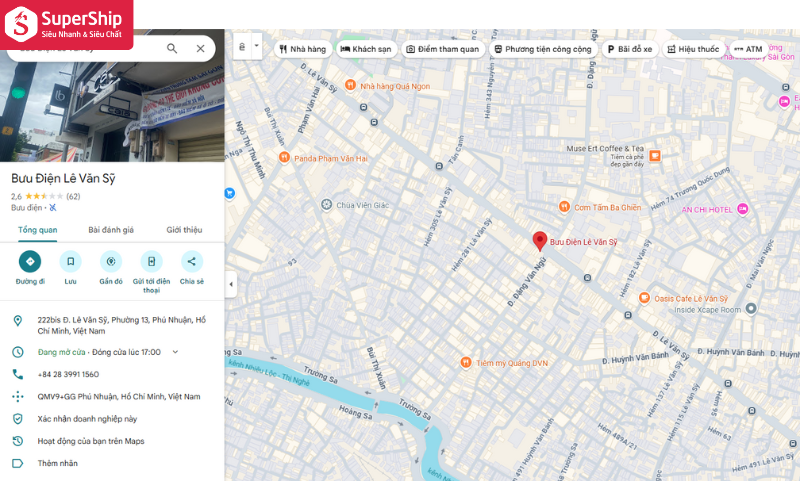Select Chùa Viên Giác temple marker
The height and width of the screenshot is (500, 800).
click(x=327, y=205)
